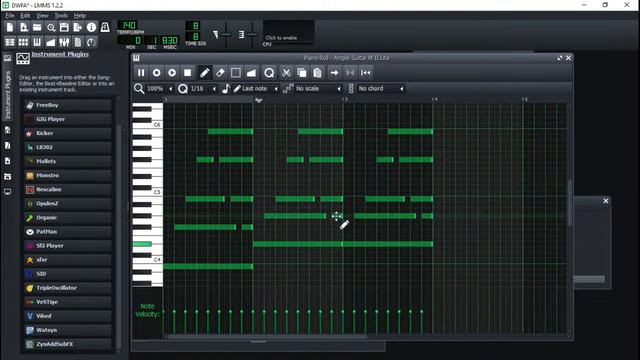Open an existing project via folder icon
This screenshot has height=360, width=640.
37,27
